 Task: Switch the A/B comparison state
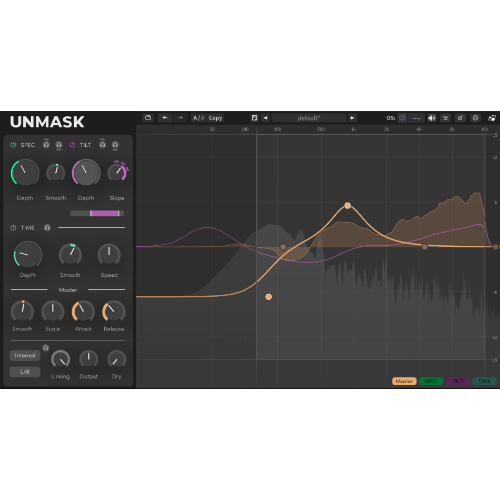(x=199, y=118)
